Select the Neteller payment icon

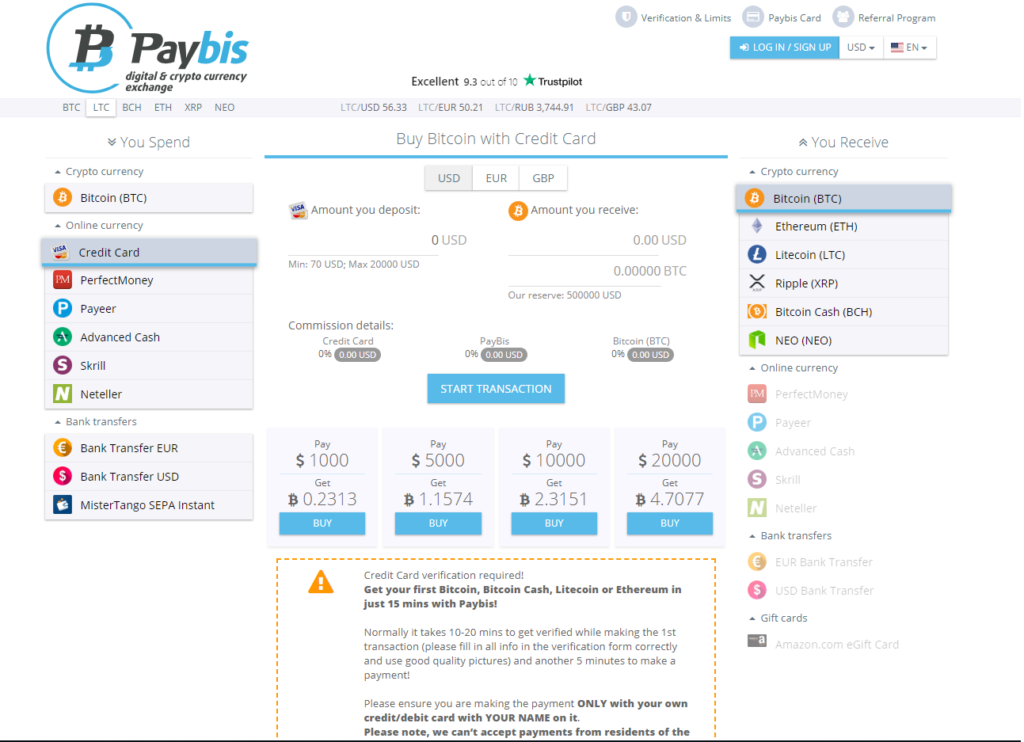point(62,394)
